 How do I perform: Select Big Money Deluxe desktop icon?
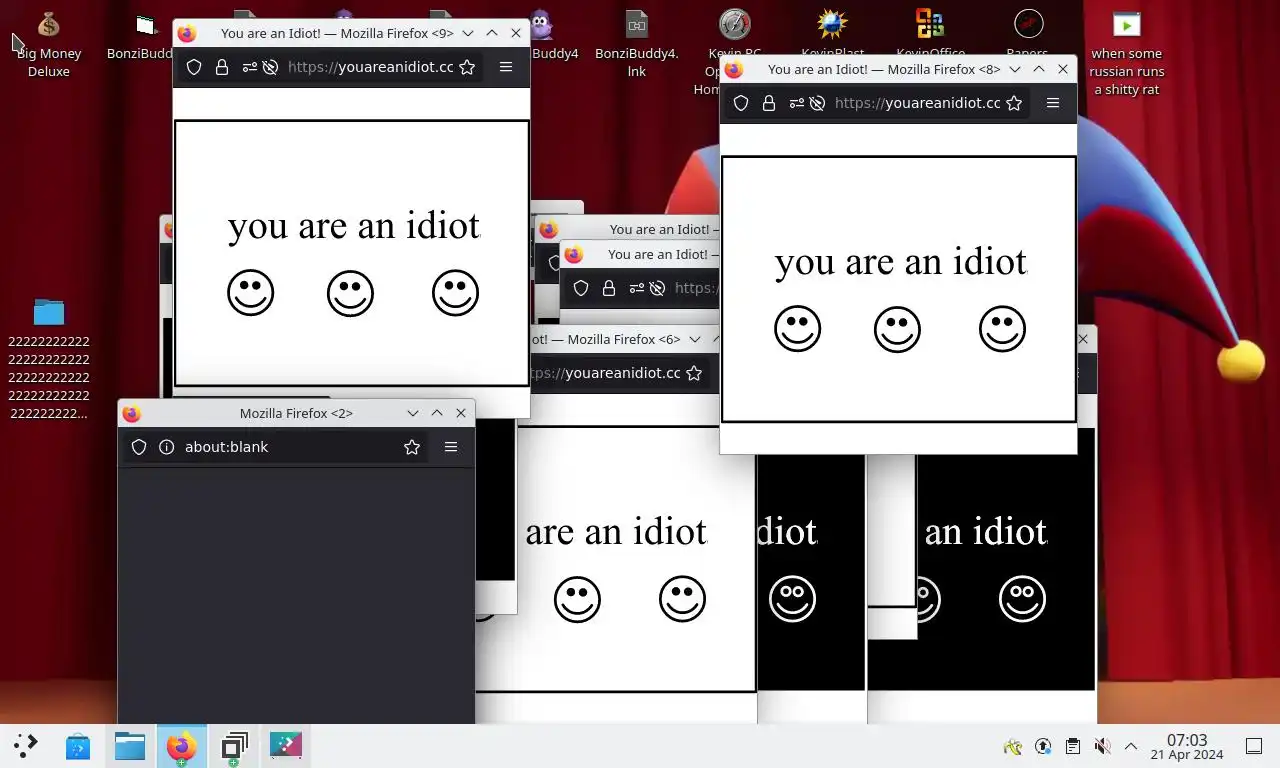(48, 44)
